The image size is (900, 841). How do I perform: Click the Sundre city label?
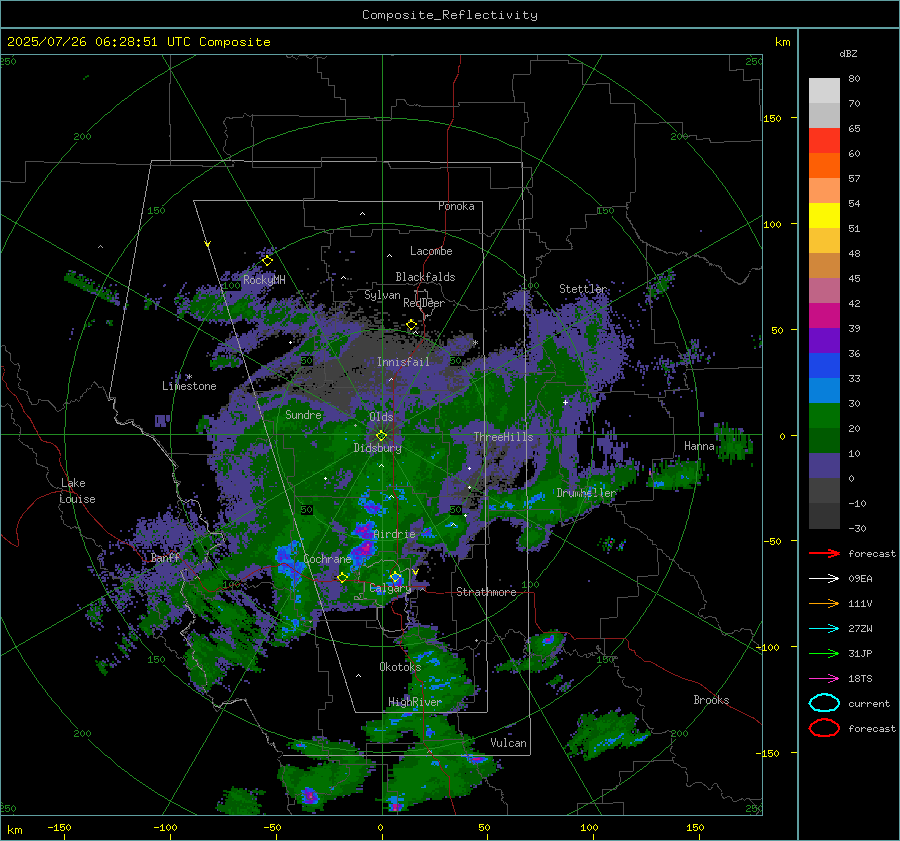click(303, 414)
